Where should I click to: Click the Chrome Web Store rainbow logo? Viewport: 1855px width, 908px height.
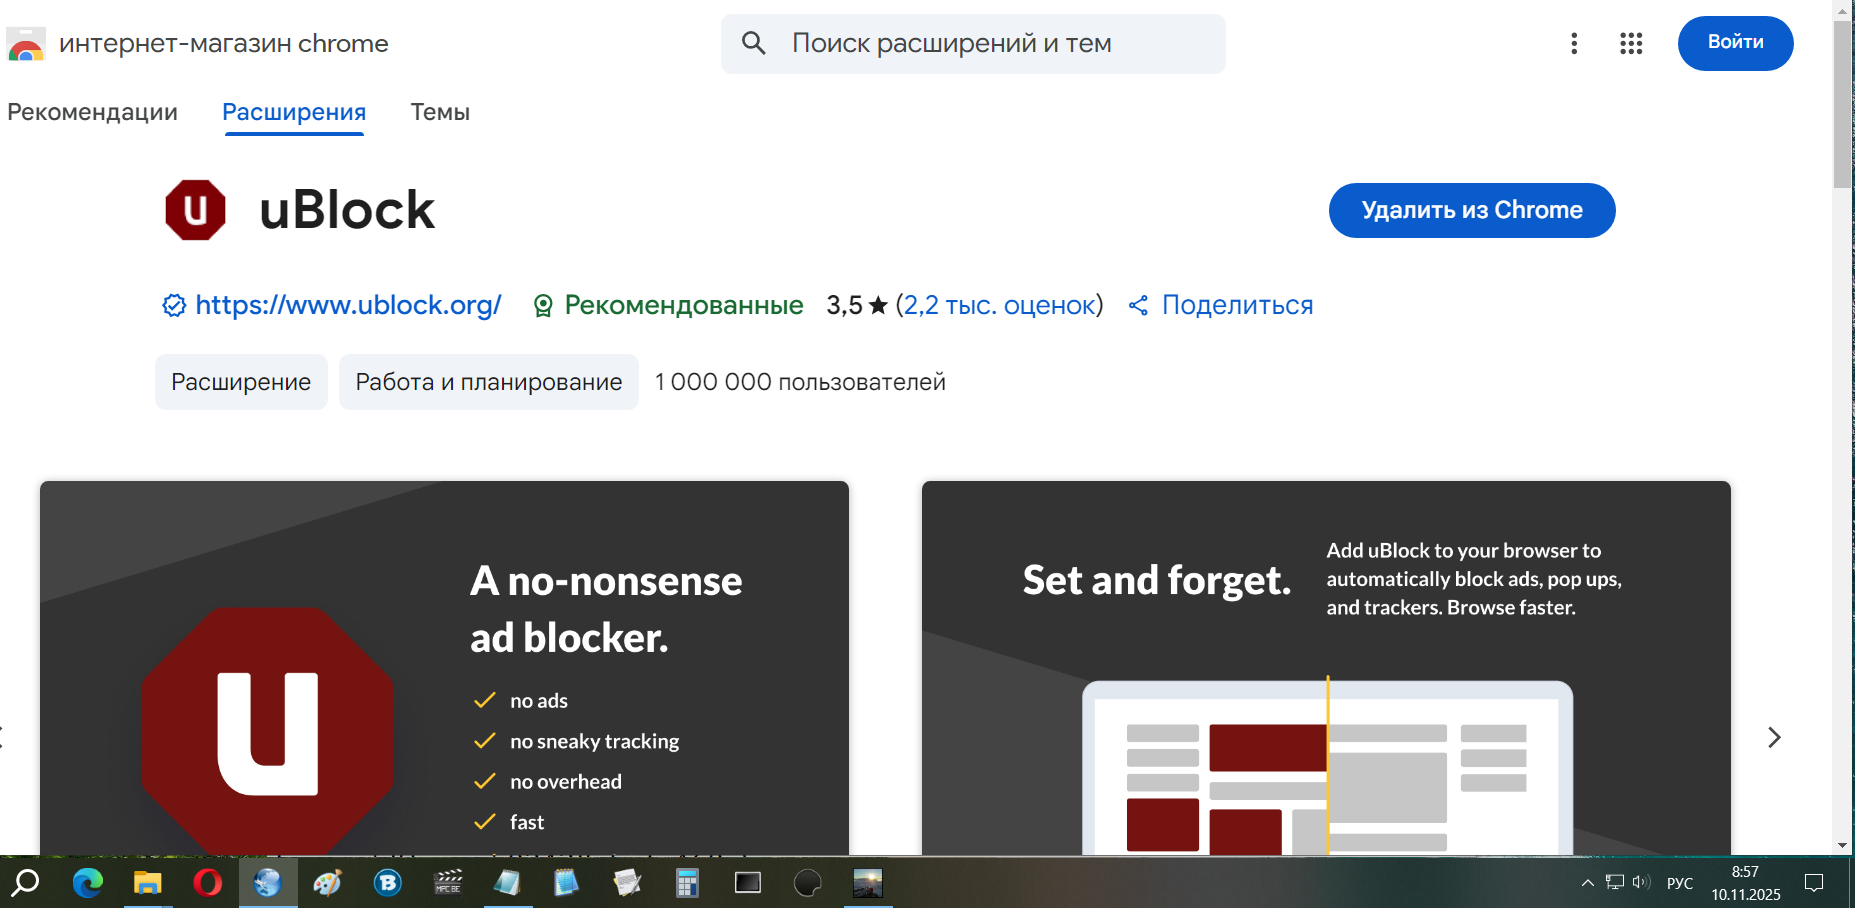coord(26,44)
